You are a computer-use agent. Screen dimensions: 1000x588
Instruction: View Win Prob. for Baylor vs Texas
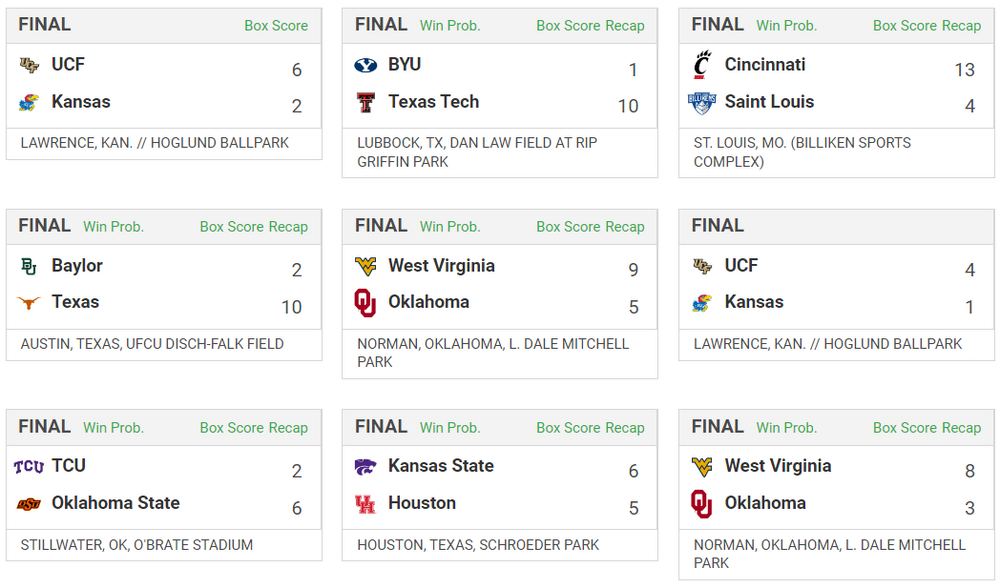point(113,227)
